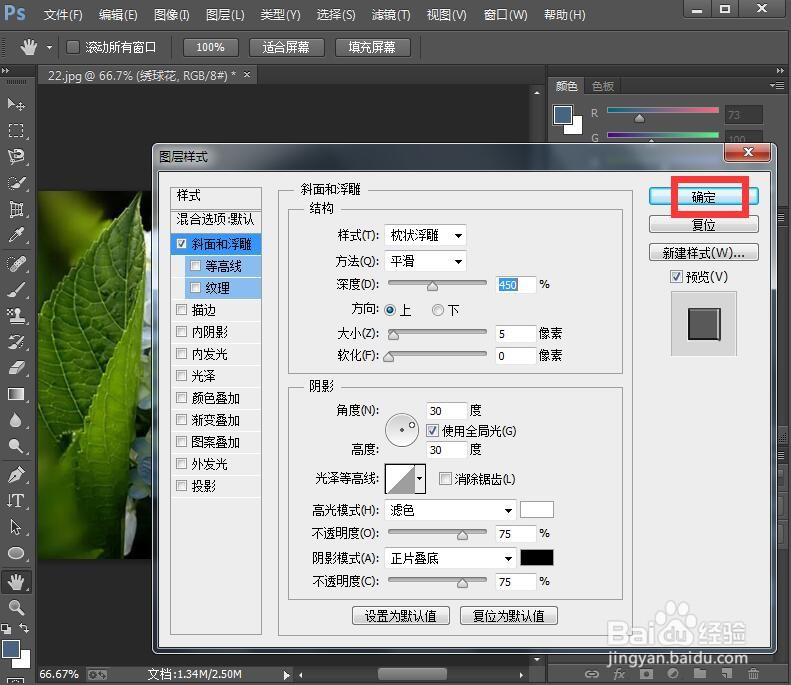Open the 光泽等高线 contour picker arrow
The image size is (791, 685).
pos(420,479)
